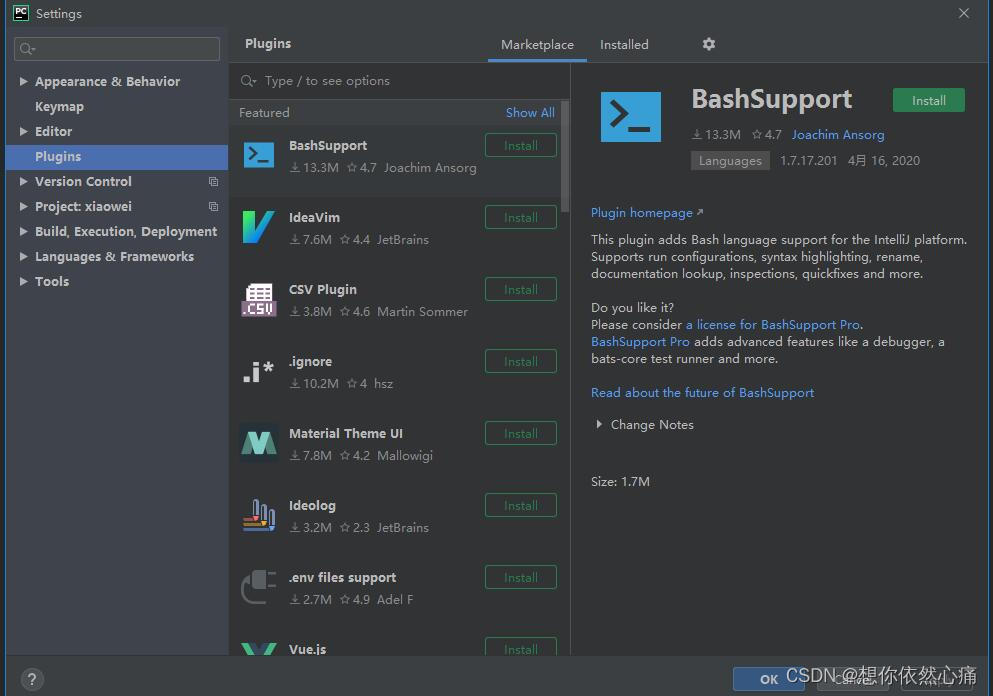
Task: Expand the Editor settings node
Action: click(x=23, y=131)
